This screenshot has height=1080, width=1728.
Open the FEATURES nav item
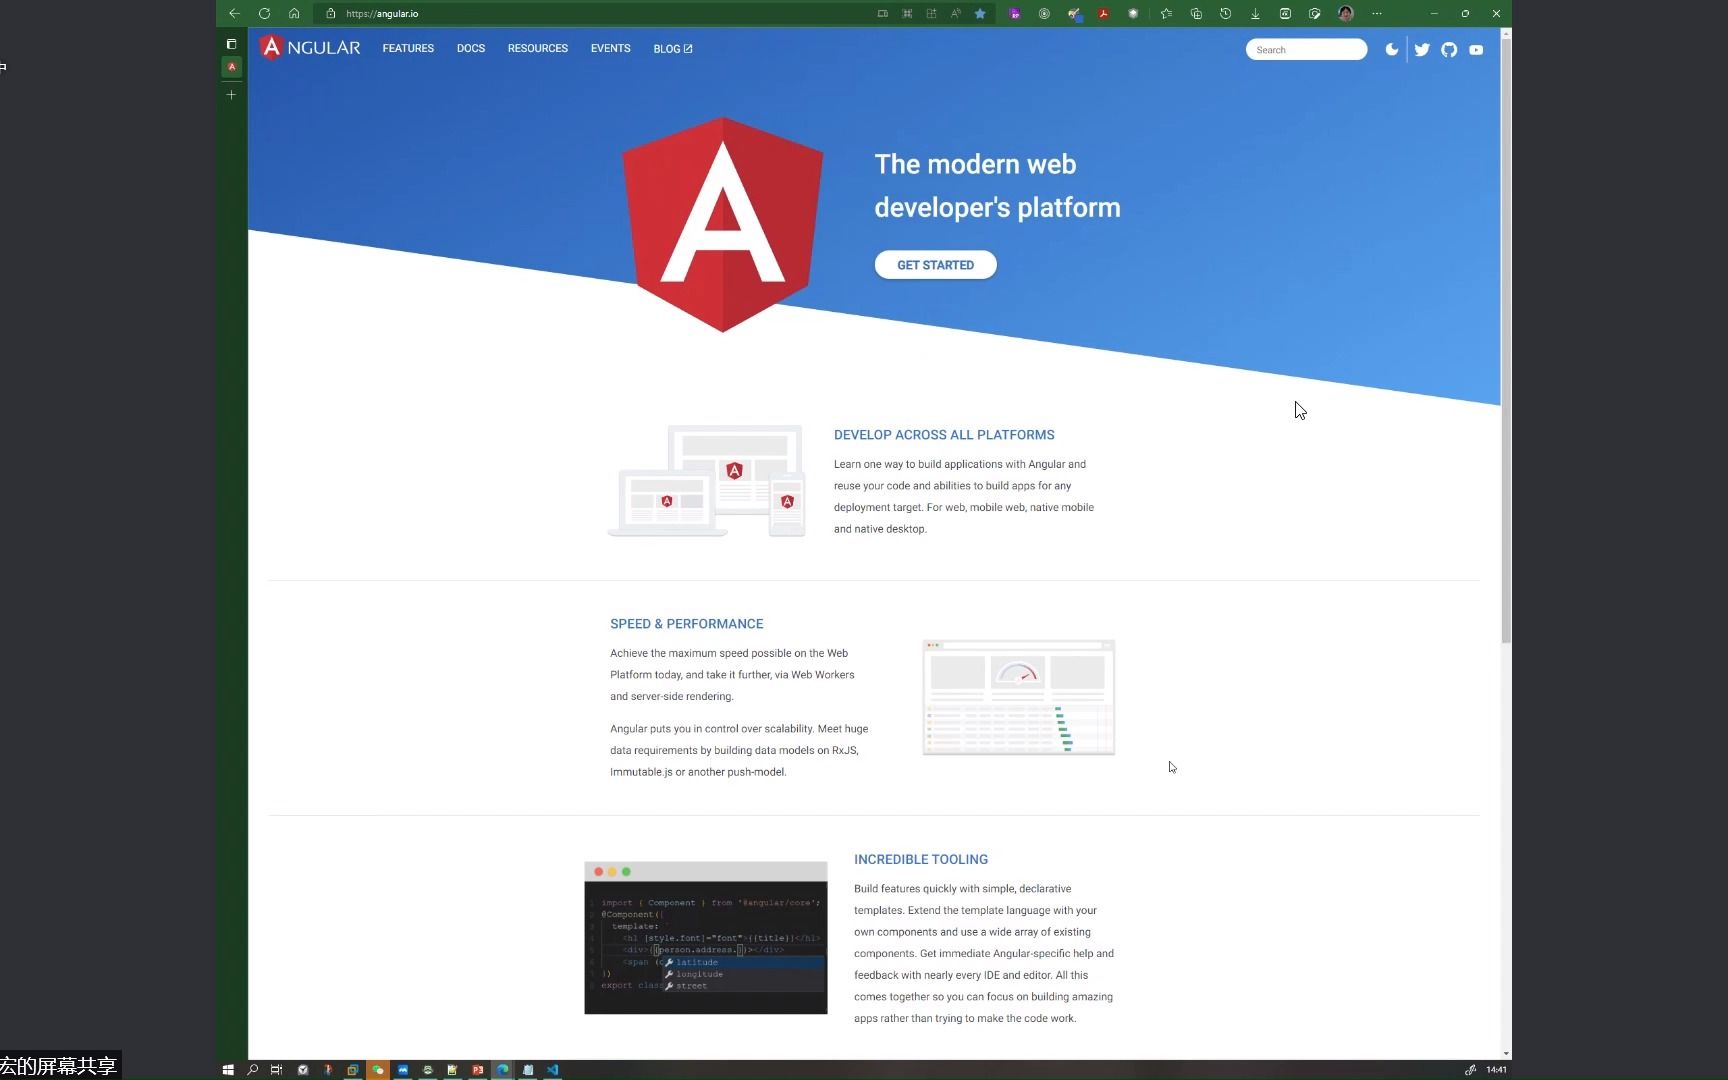[x=408, y=48]
